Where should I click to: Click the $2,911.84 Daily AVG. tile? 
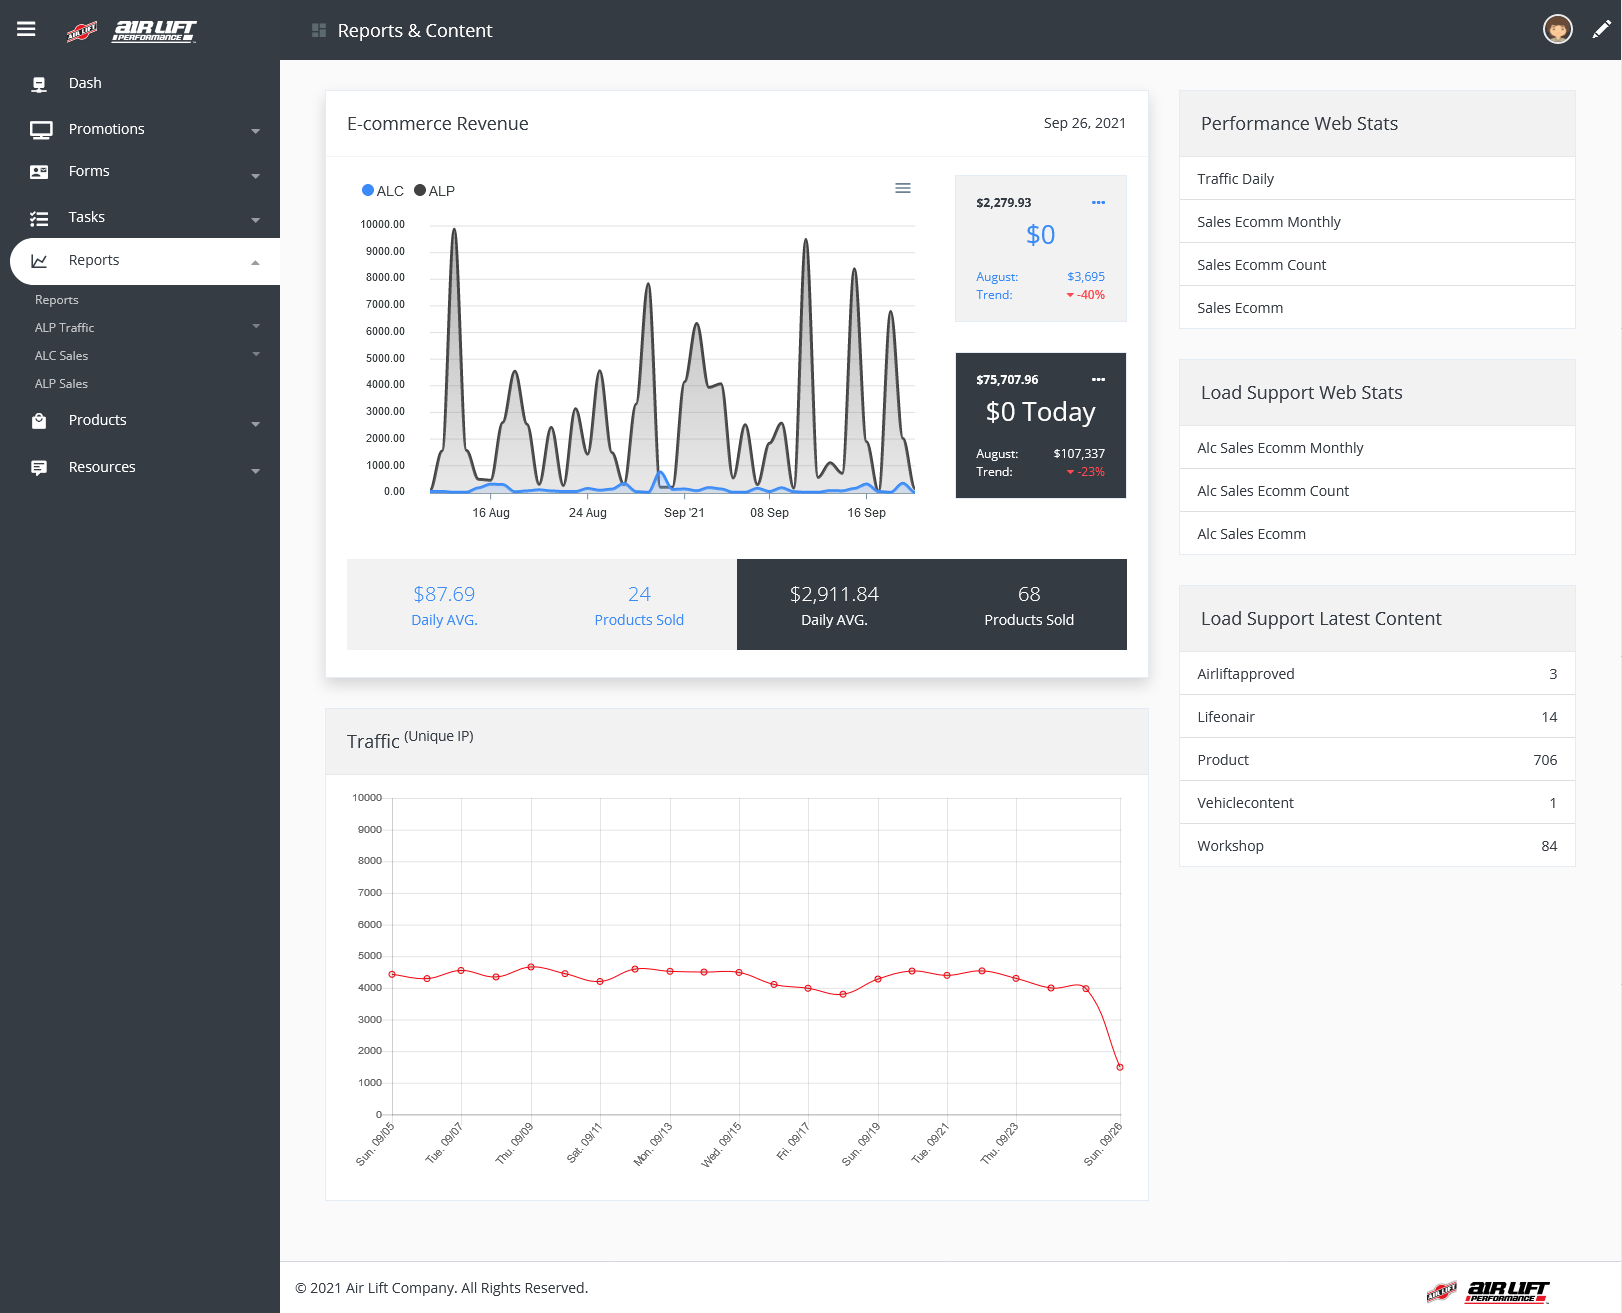pyautogui.click(x=834, y=605)
